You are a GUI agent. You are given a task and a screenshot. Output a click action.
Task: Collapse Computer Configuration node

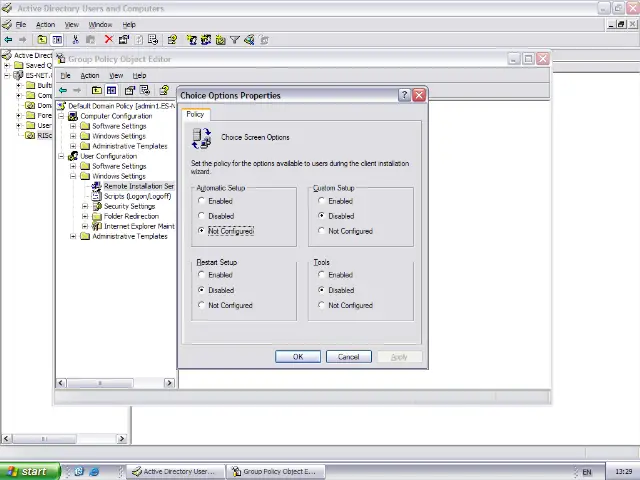(x=61, y=116)
